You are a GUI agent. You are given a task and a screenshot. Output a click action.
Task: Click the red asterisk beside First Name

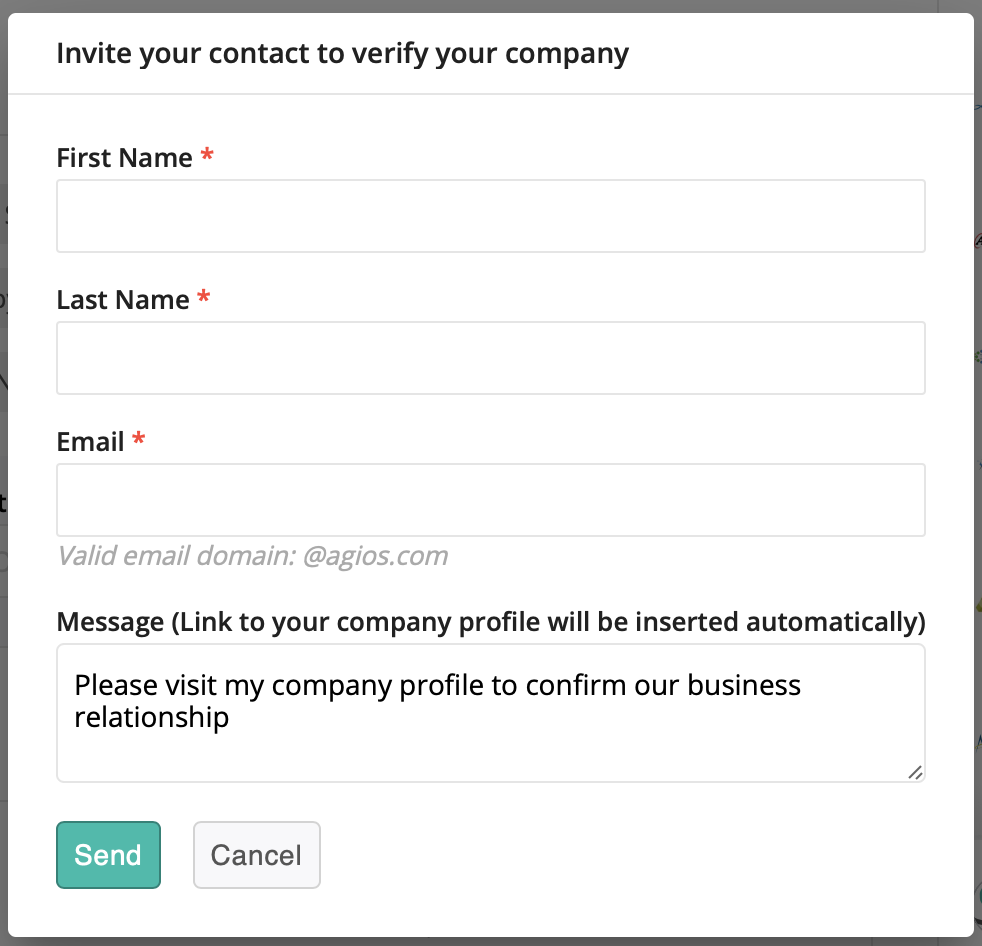[x=207, y=157]
